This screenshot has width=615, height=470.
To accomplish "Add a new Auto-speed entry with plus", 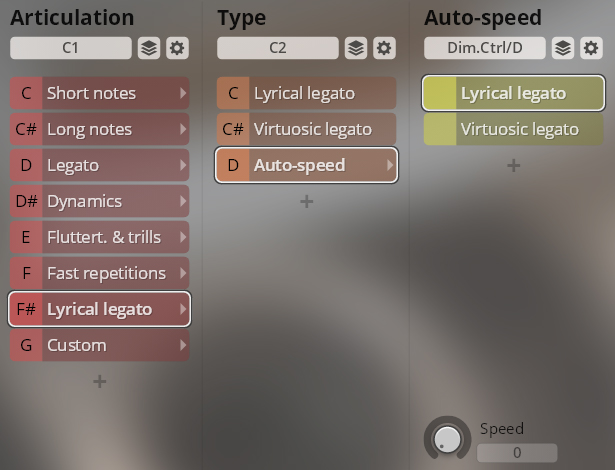I will click(514, 165).
